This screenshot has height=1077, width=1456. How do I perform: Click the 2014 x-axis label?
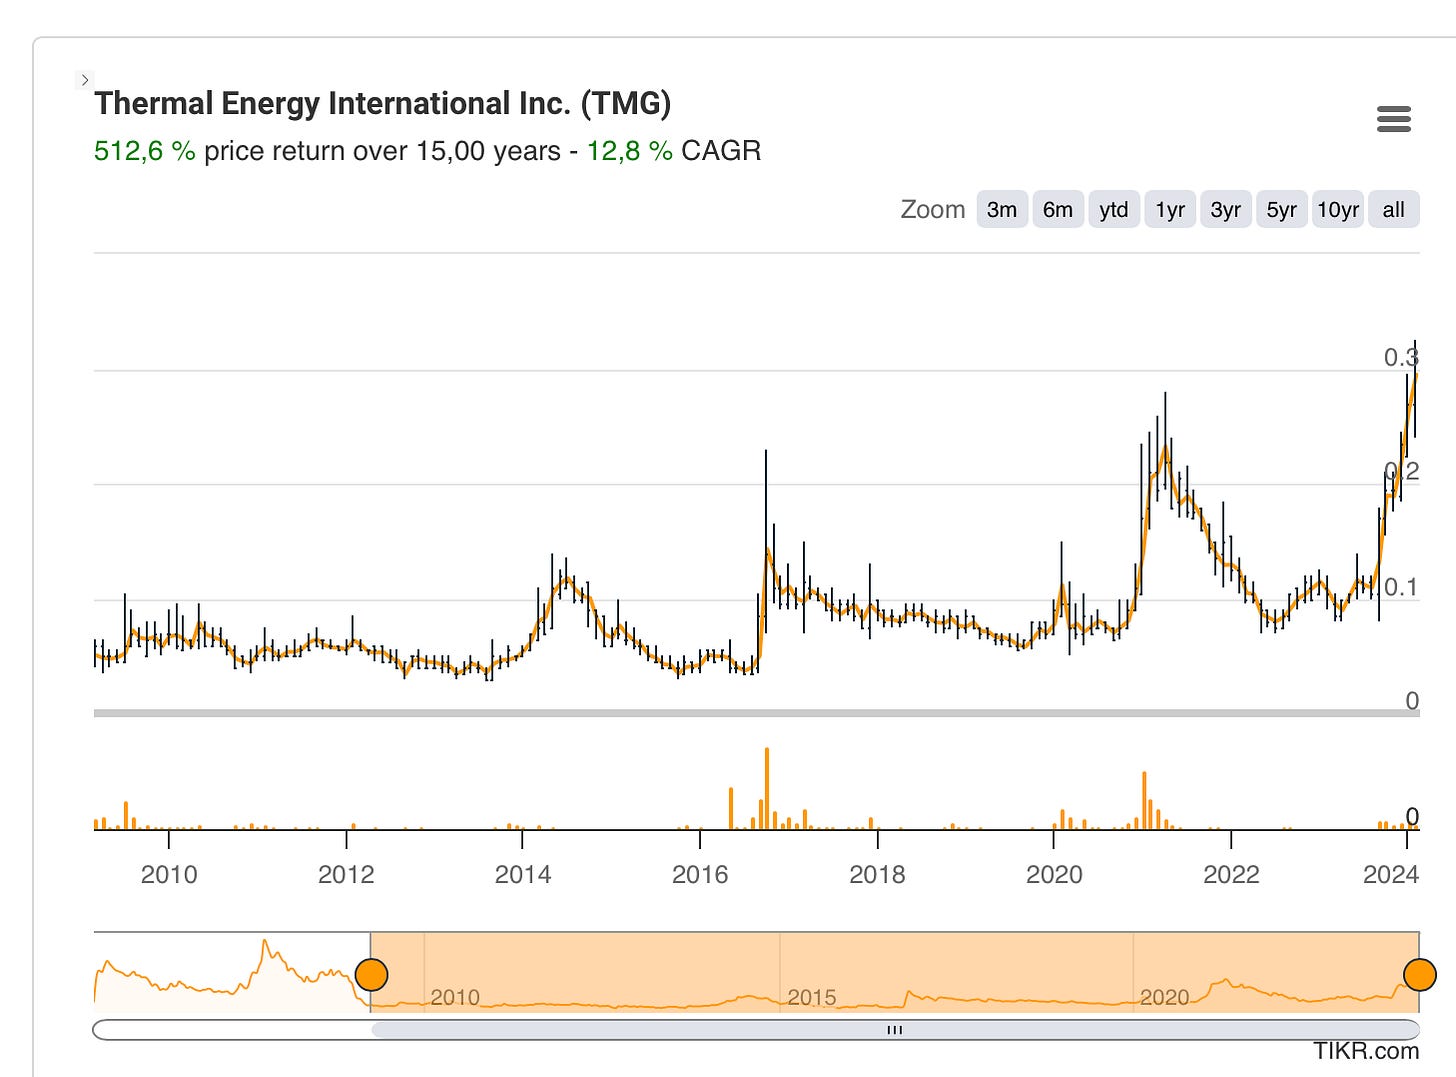pyautogui.click(x=523, y=874)
